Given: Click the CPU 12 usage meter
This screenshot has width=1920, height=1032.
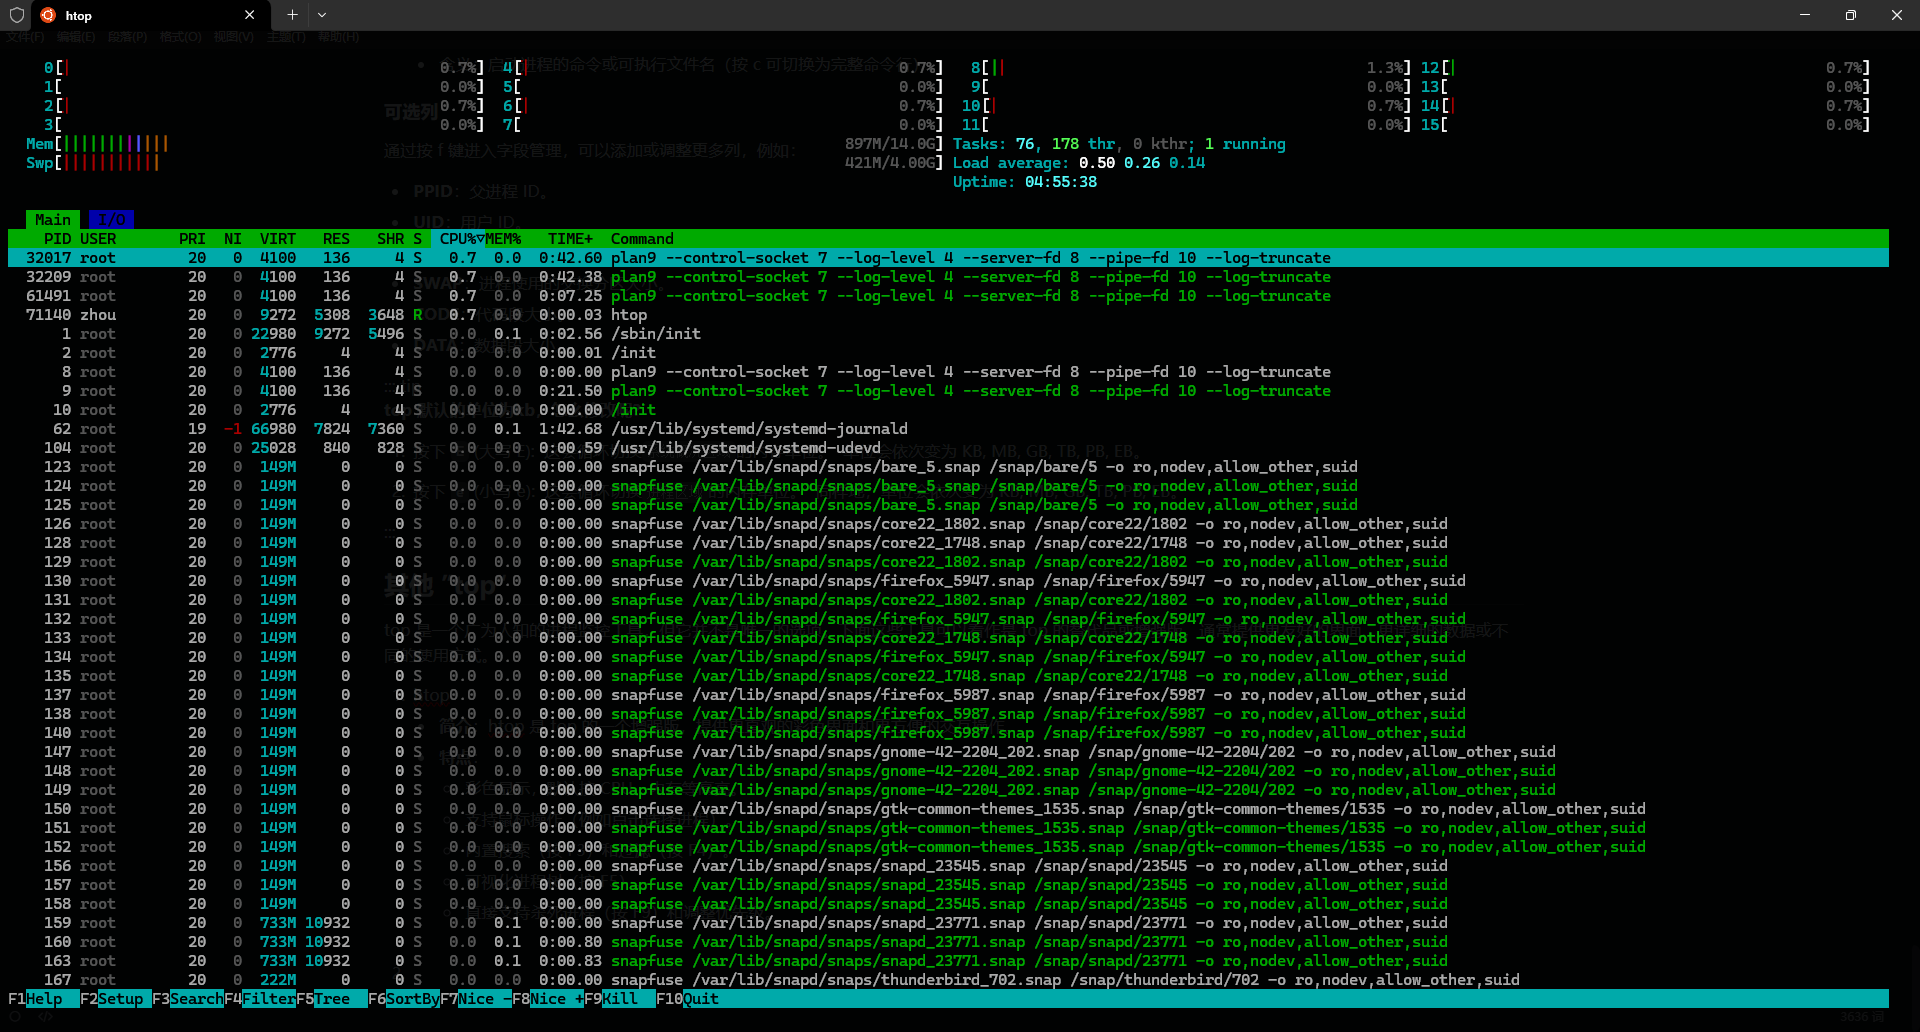Looking at the screenshot, I should [1646, 68].
